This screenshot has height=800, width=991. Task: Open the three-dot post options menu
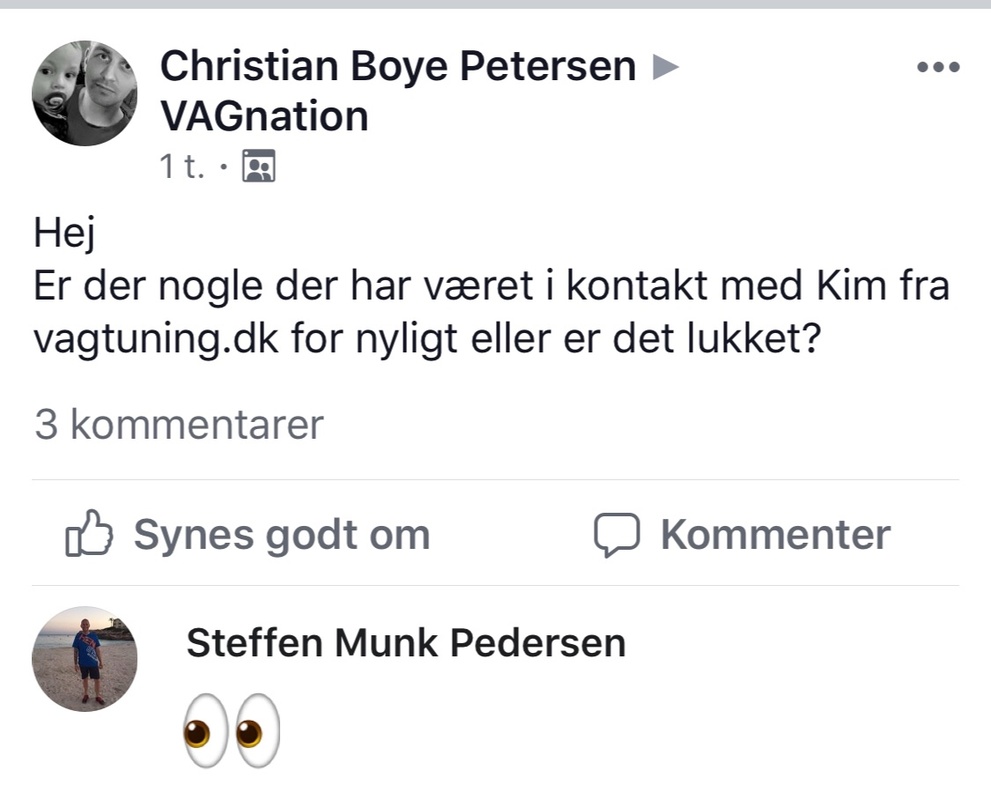click(x=938, y=68)
